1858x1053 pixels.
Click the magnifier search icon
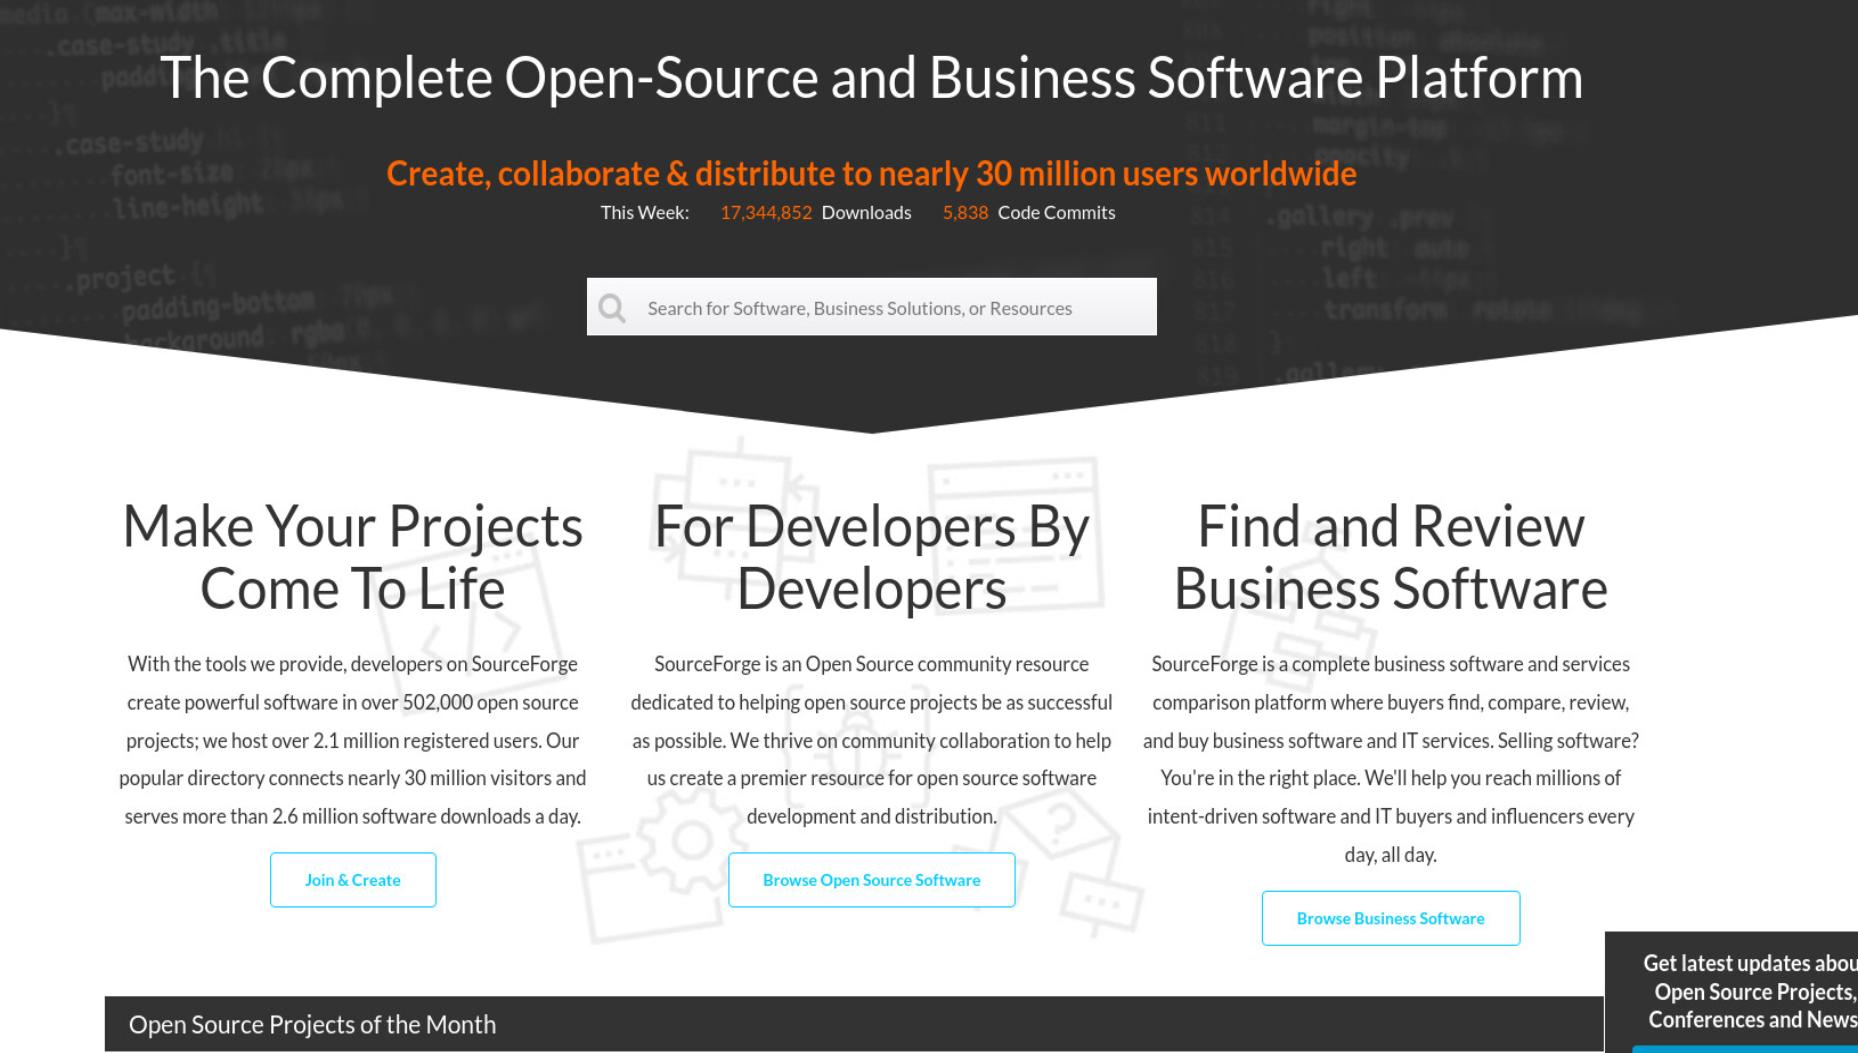coord(612,308)
